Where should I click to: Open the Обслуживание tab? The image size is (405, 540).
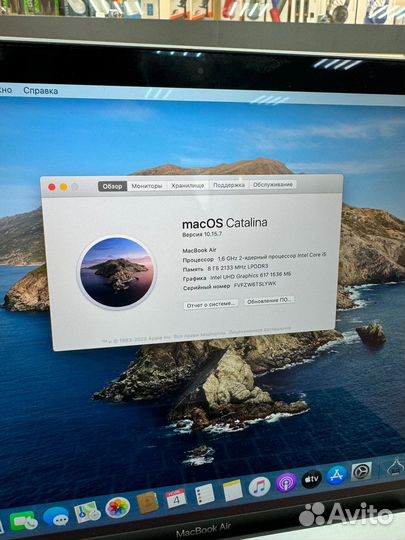point(273,184)
